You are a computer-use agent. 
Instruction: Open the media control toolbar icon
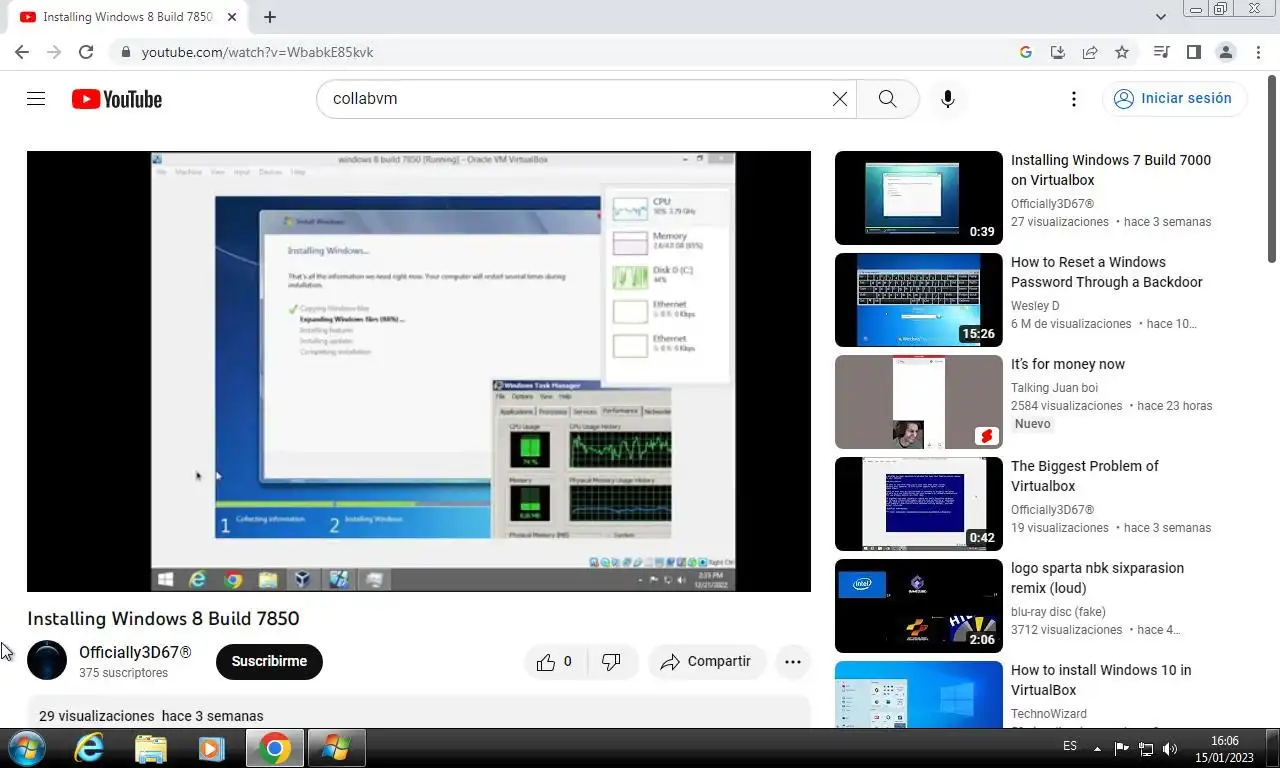pyautogui.click(x=1161, y=52)
